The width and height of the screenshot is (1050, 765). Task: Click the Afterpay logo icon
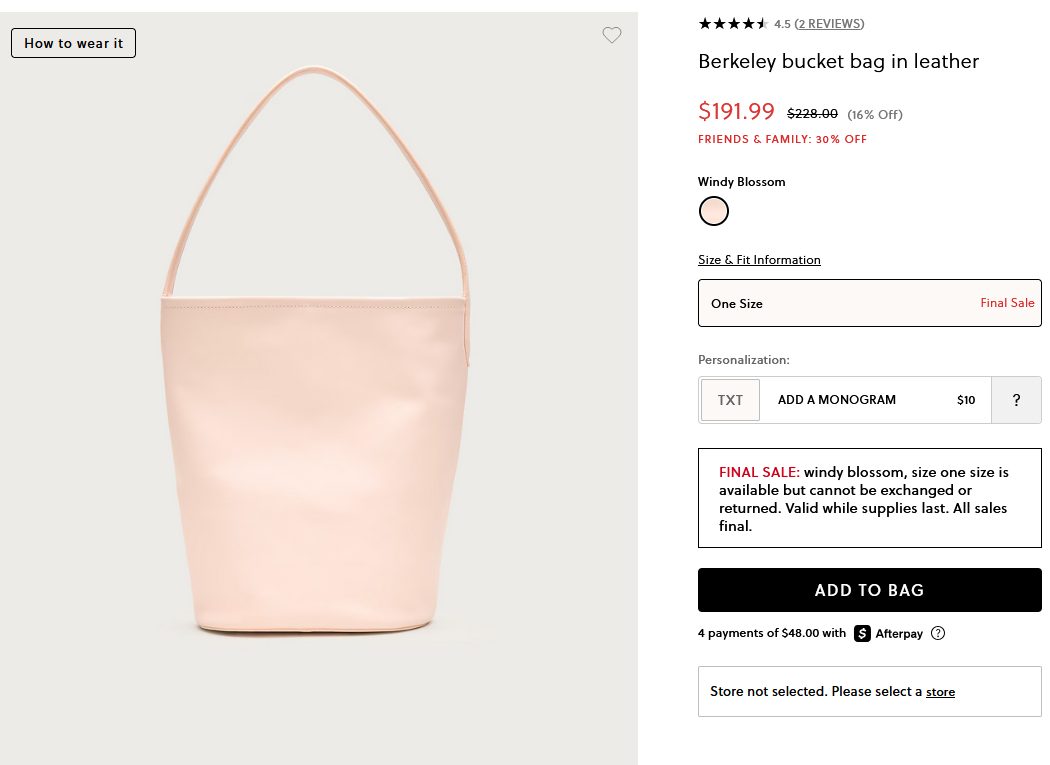pyautogui.click(x=862, y=633)
